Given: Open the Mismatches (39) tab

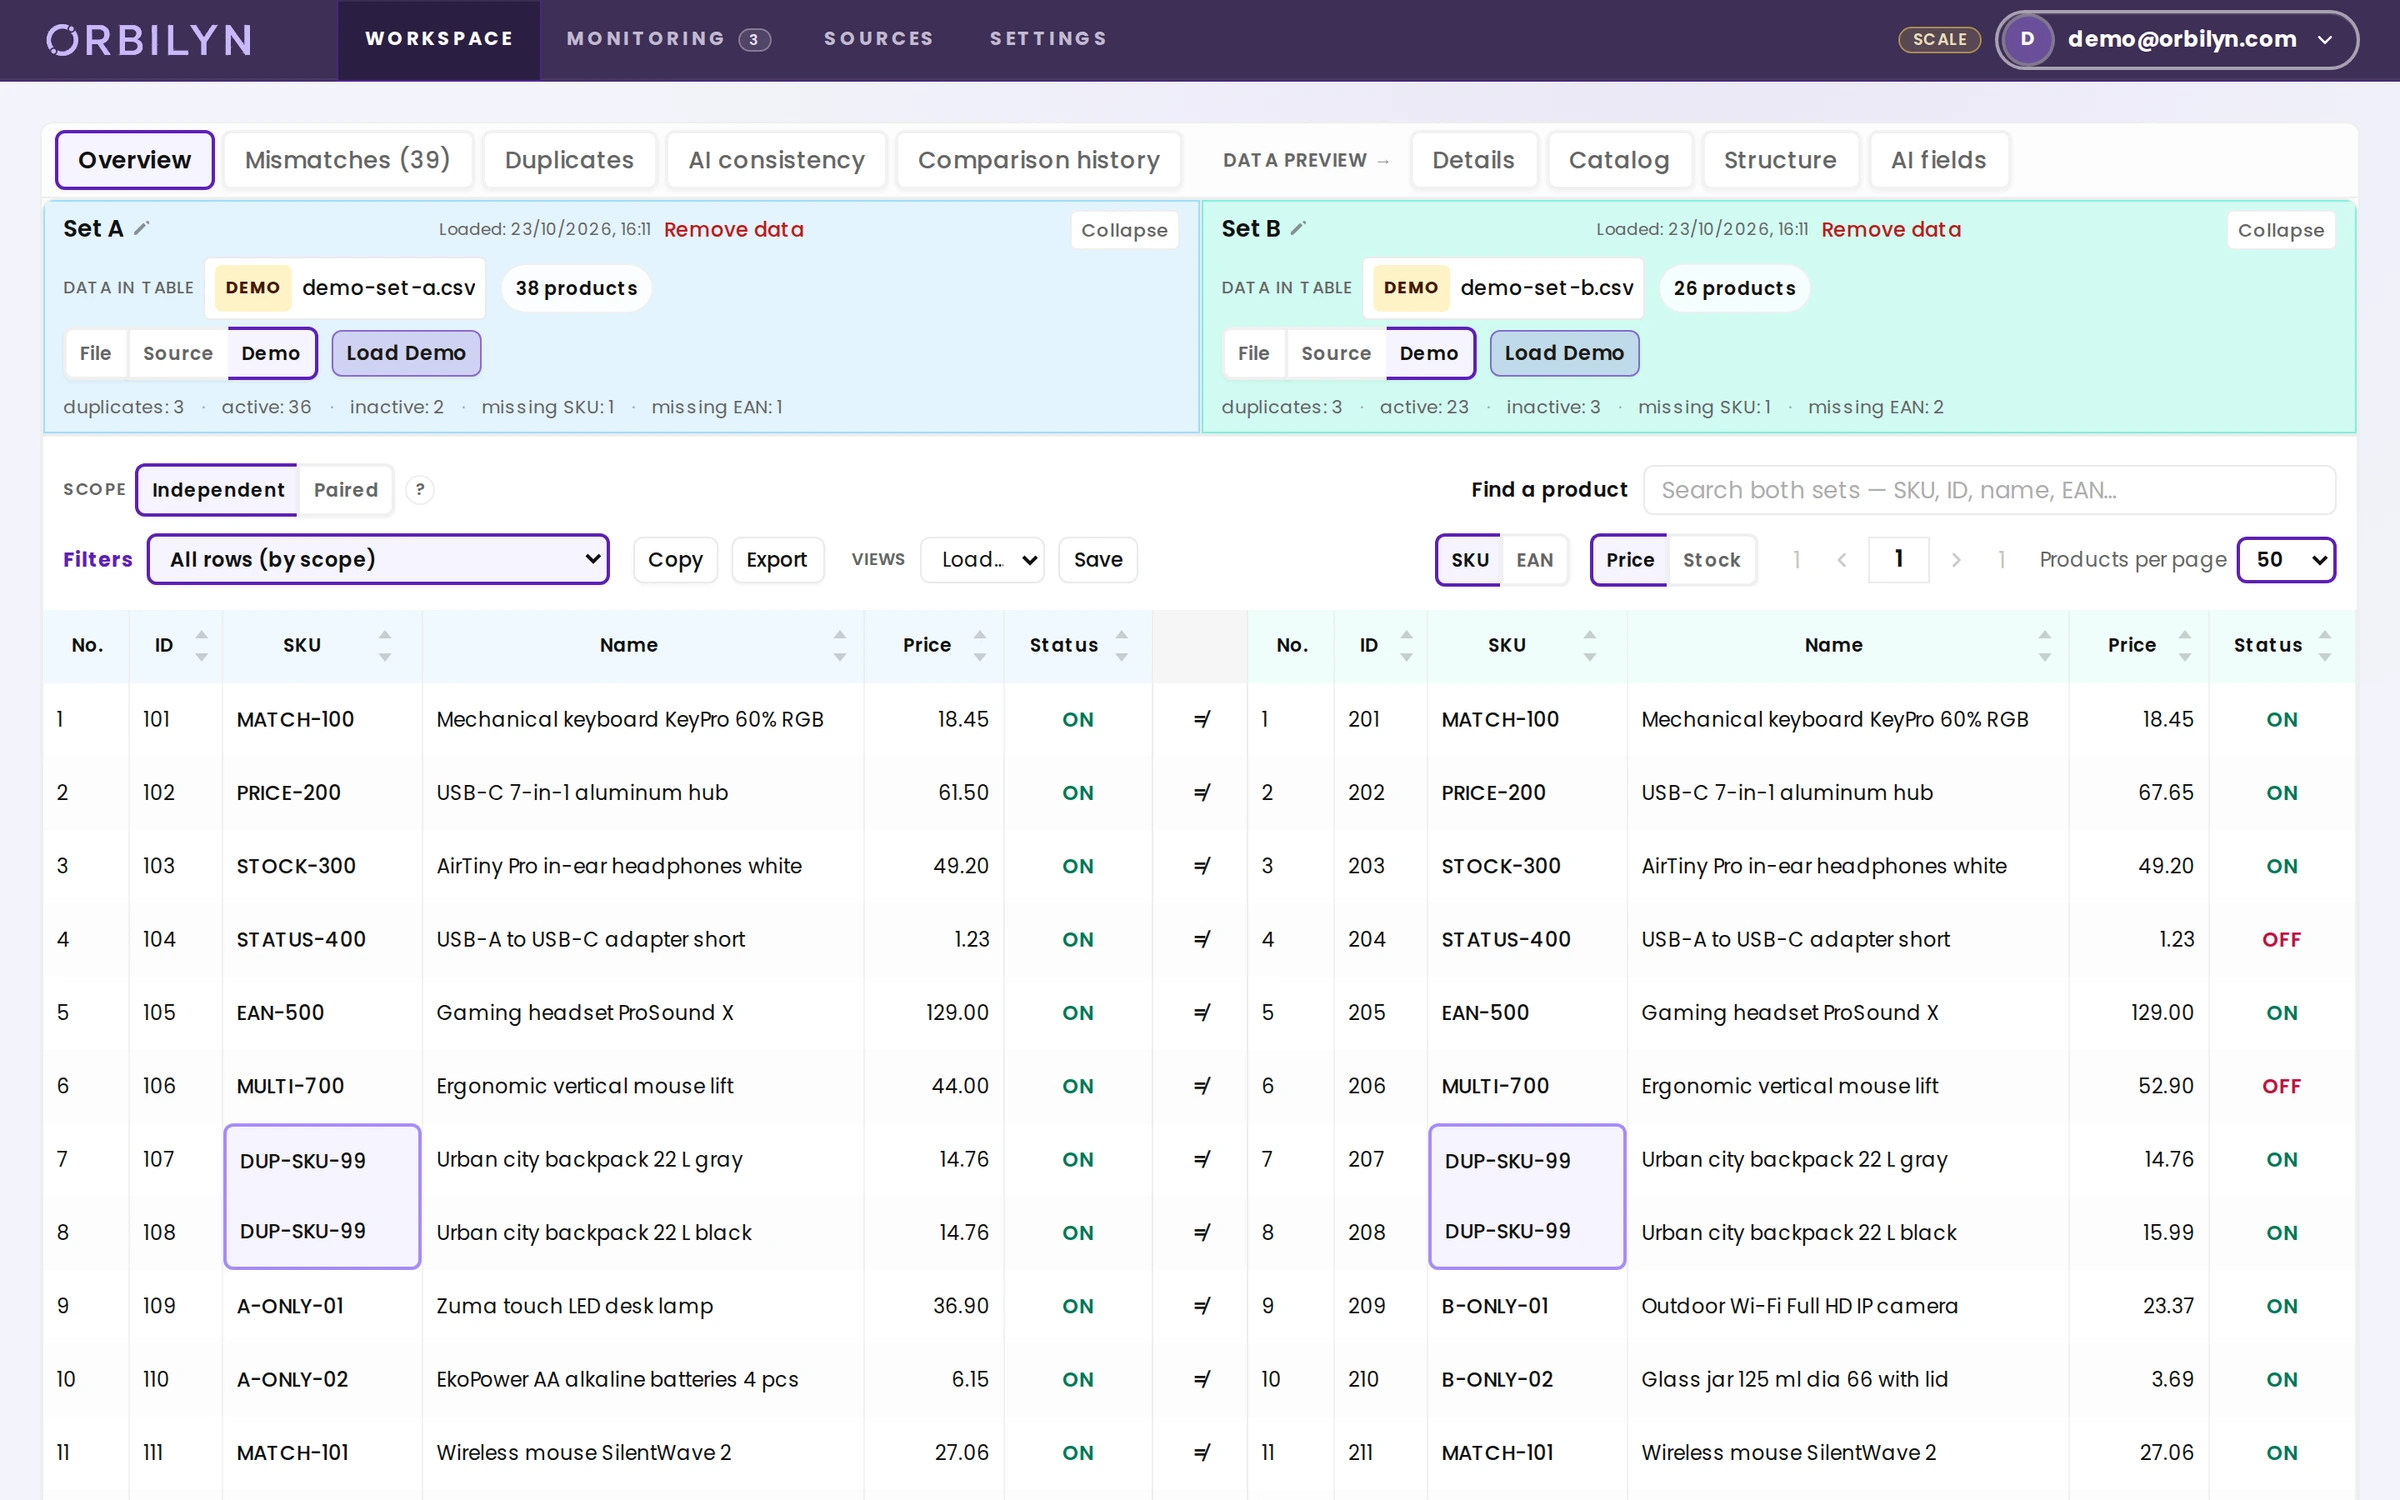Looking at the screenshot, I should tap(347, 160).
